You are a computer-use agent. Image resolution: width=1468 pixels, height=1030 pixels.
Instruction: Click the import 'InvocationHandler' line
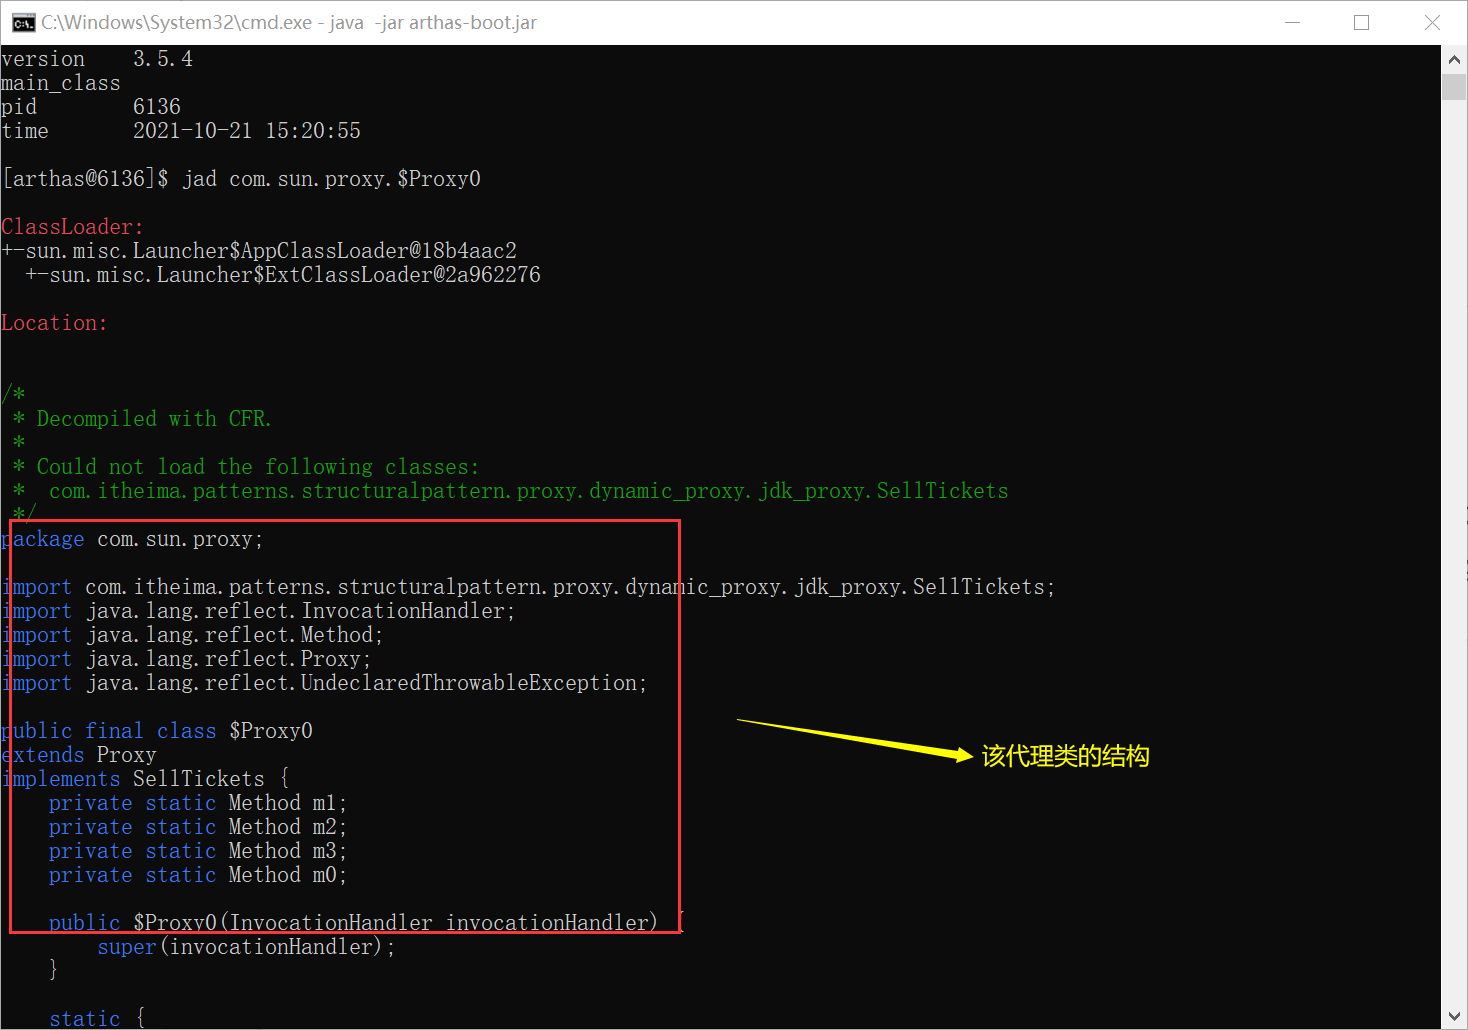[258, 611]
